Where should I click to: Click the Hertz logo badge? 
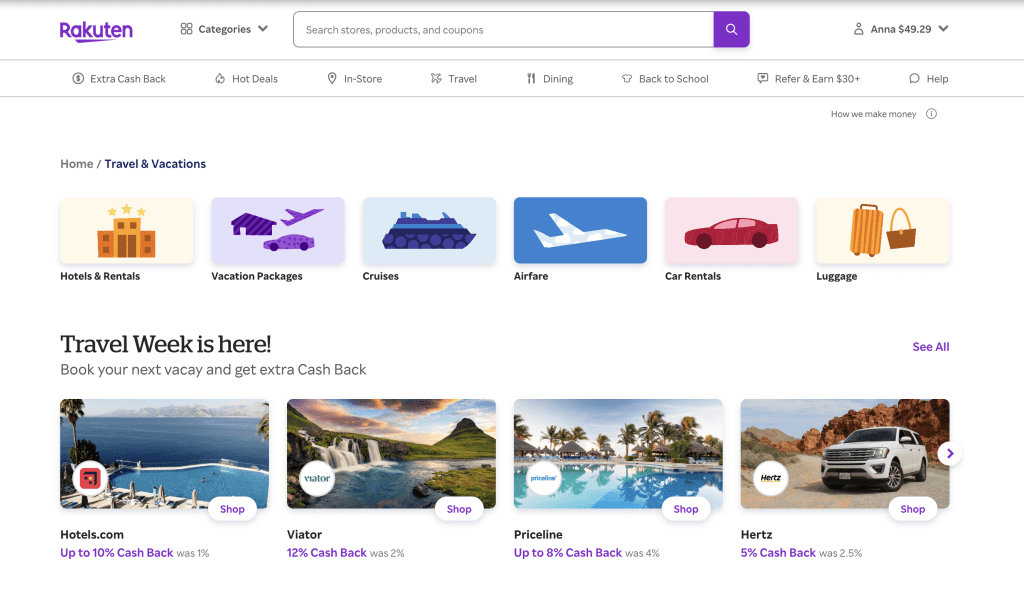(771, 479)
